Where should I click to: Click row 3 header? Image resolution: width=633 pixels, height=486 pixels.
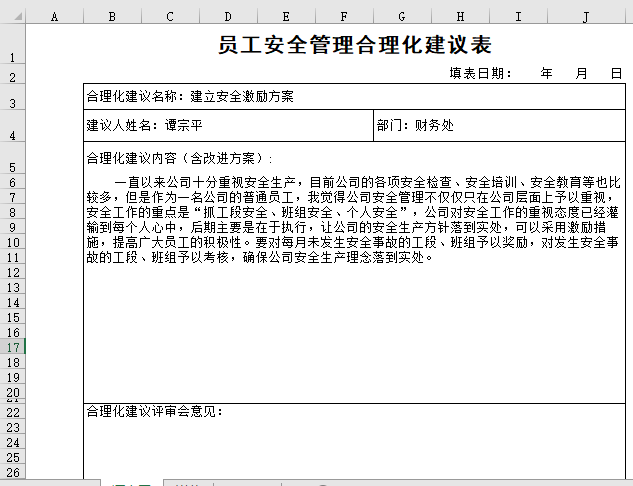(11, 103)
